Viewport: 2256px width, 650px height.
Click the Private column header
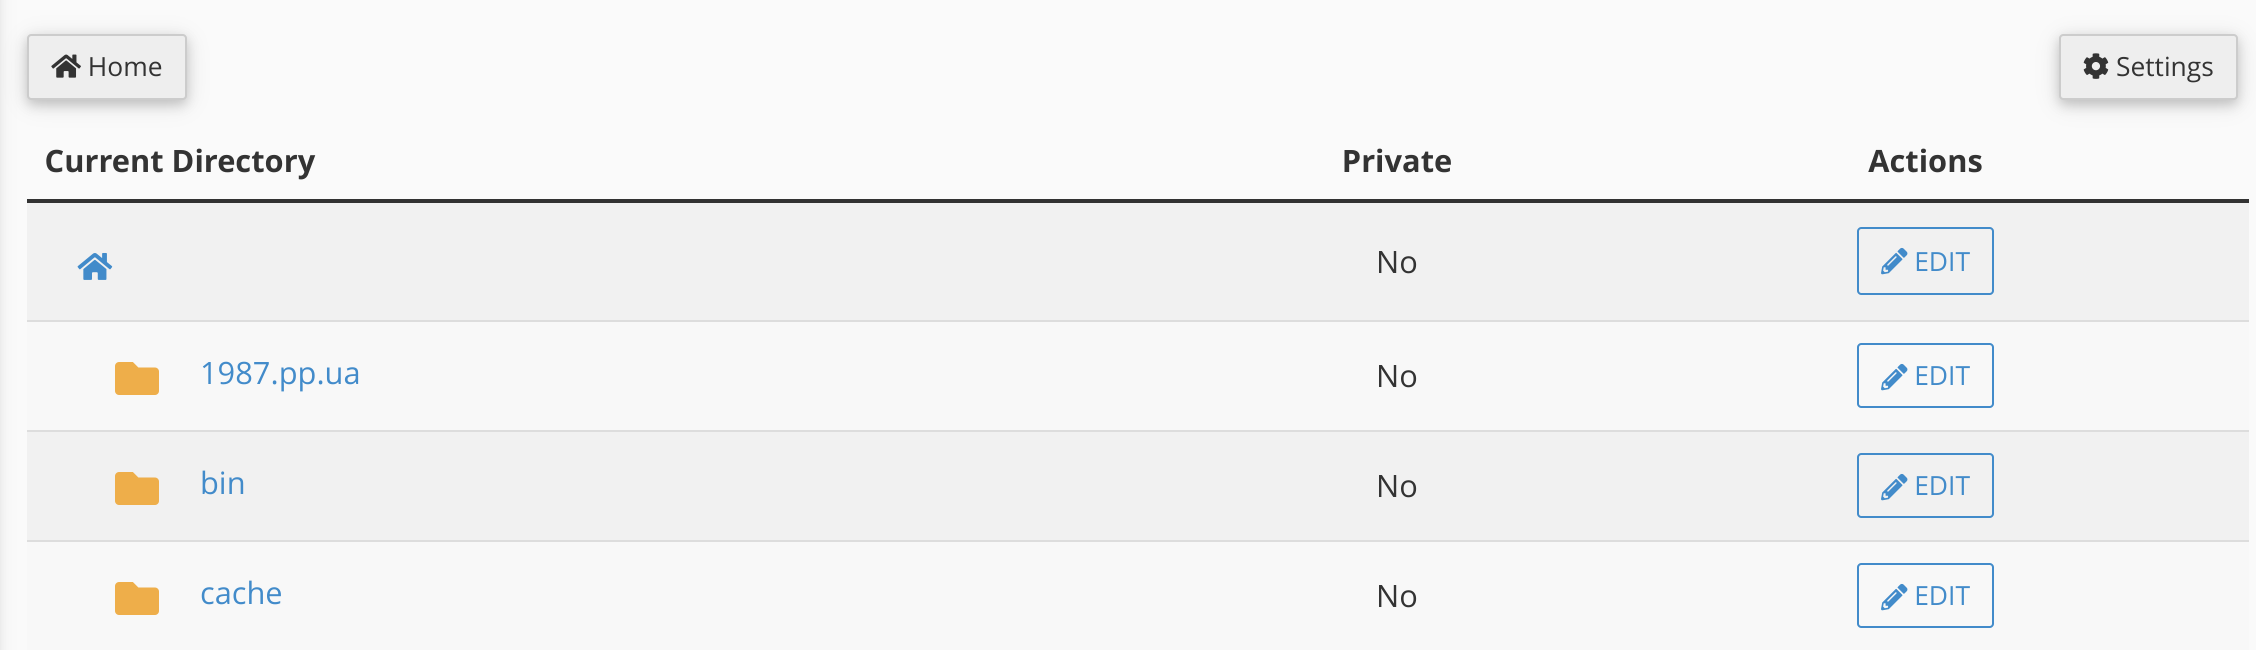(1396, 162)
